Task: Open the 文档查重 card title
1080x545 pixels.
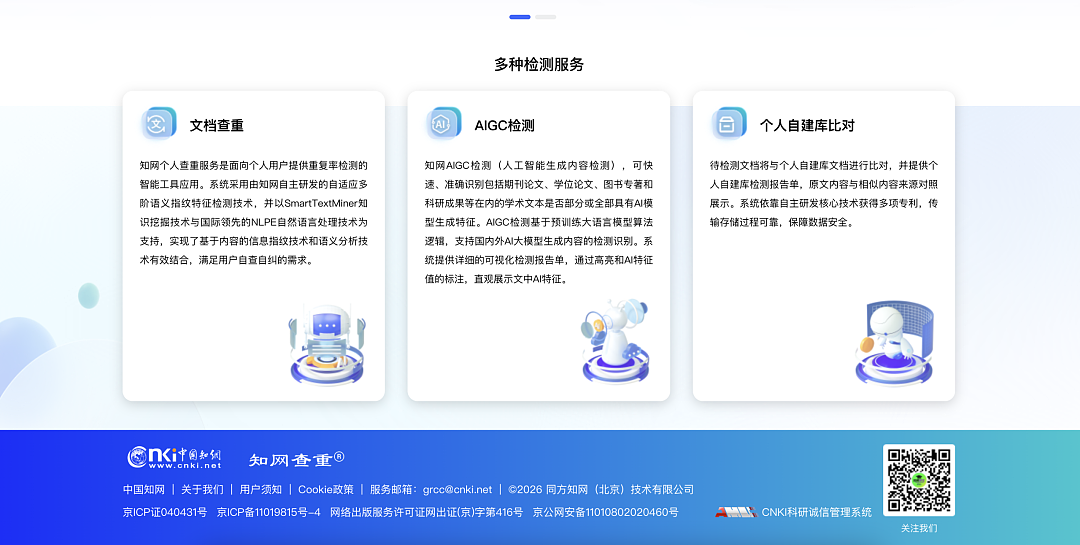Action: pyautogui.click(x=216, y=125)
